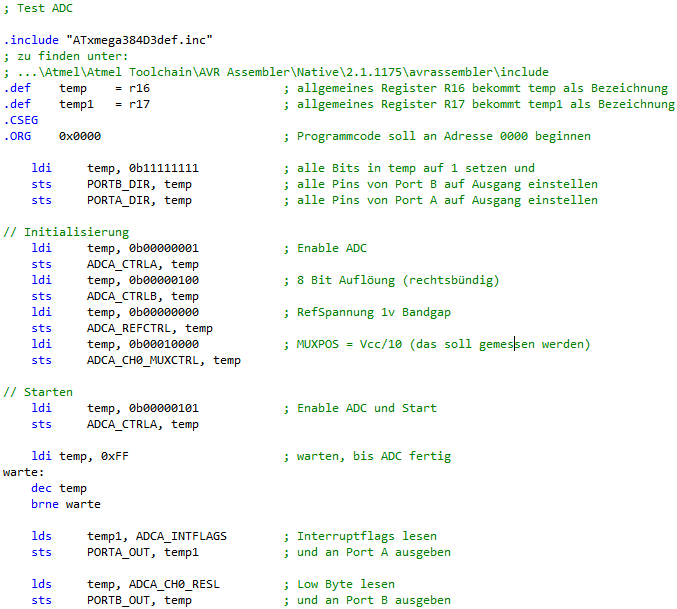Click the "// Starten" section comment
Image resolution: width=677 pixels, height=609 pixels.
click(x=38, y=392)
